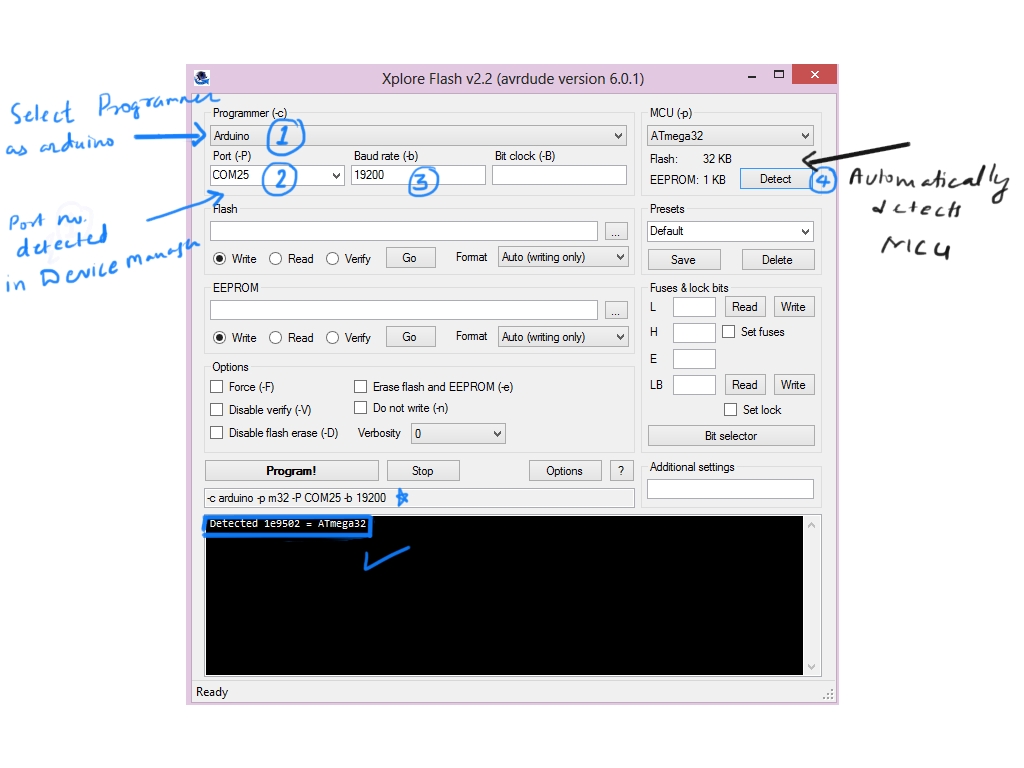Open the Bit selector
The height and width of the screenshot is (768, 1024).
(731, 436)
